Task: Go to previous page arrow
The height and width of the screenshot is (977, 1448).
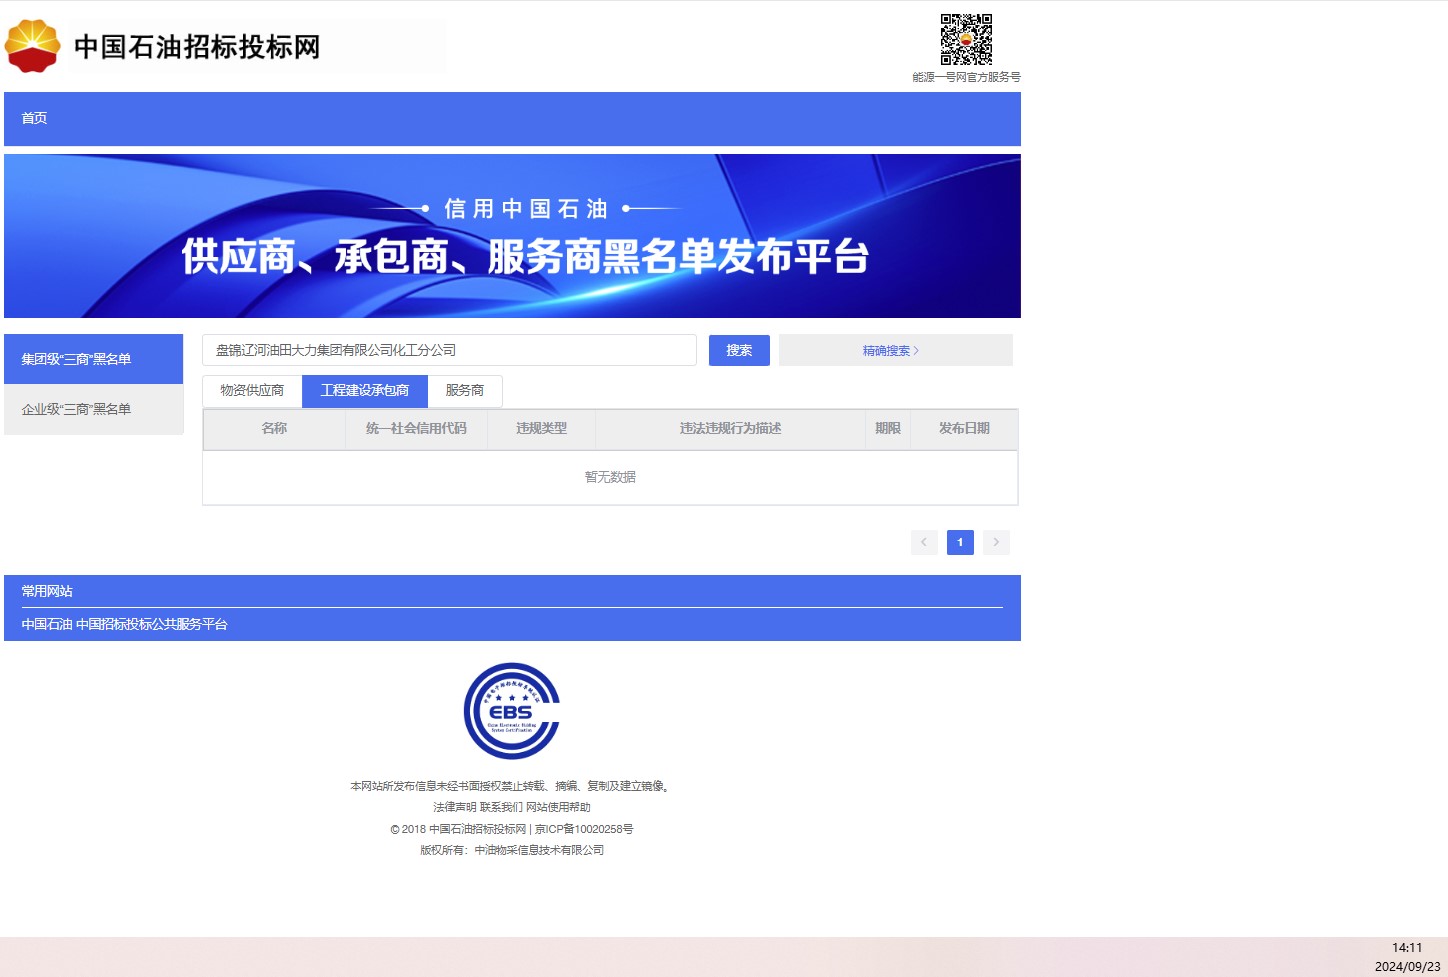Action: 924,542
